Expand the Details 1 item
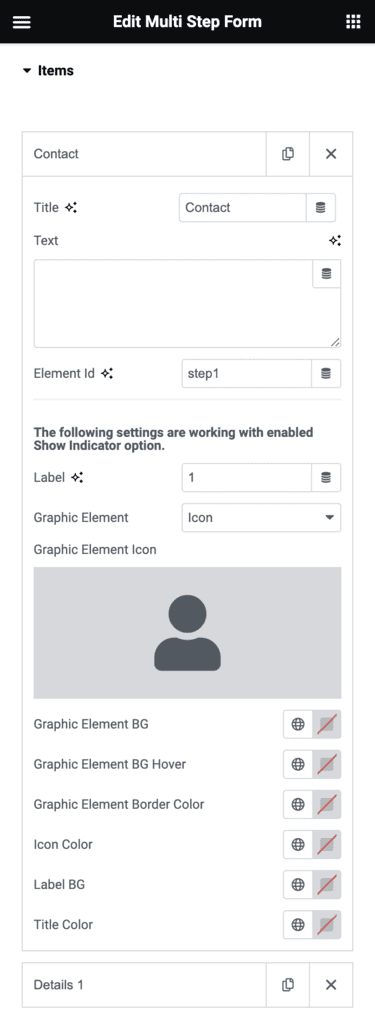The height and width of the screenshot is (1018, 375). (144, 985)
